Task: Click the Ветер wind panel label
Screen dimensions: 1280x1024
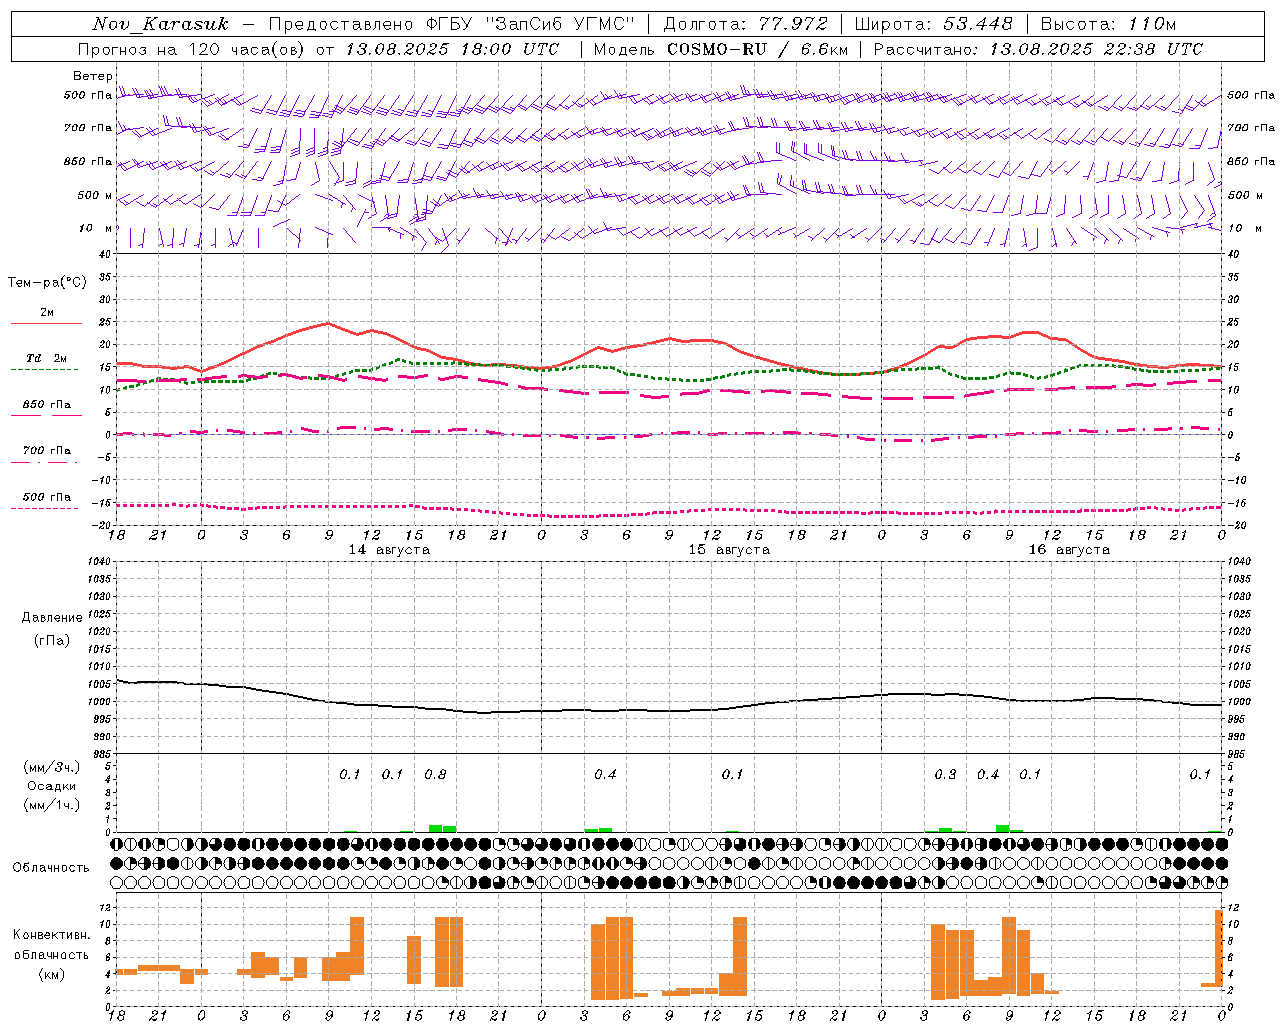Action: (x=93, y=76)
